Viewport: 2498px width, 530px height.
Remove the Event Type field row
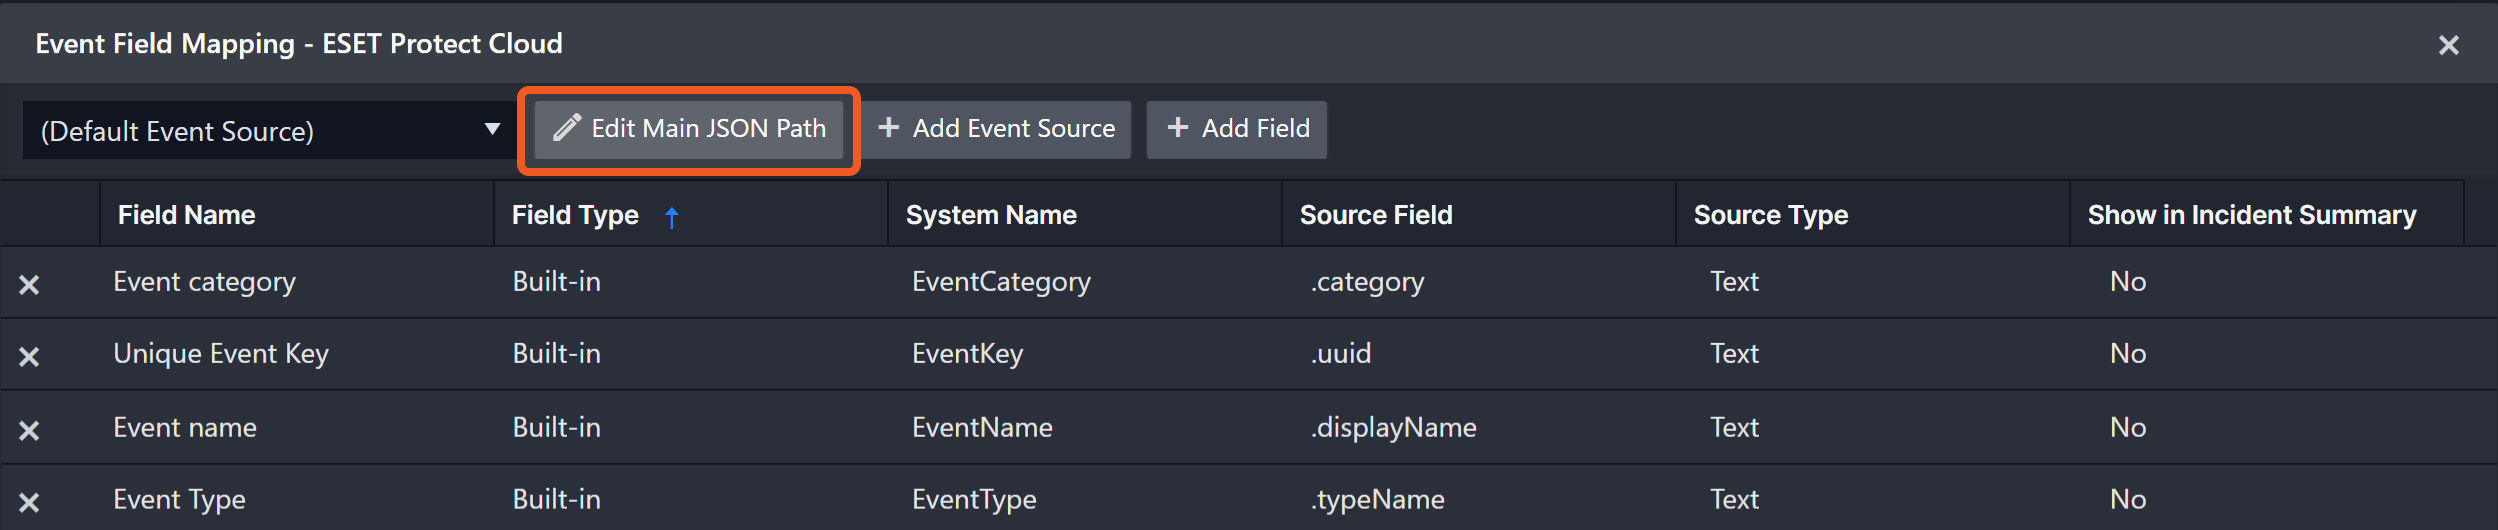coord(29,502)
